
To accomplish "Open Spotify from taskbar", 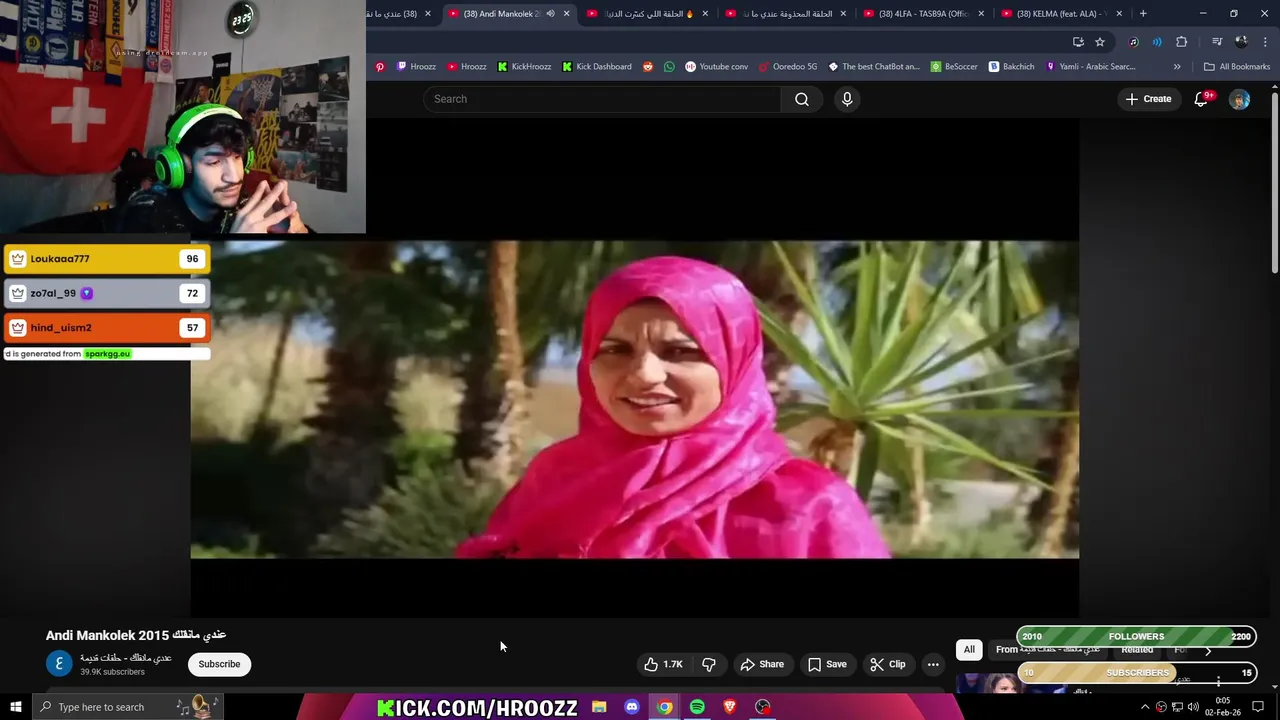I will click(697, 707).
